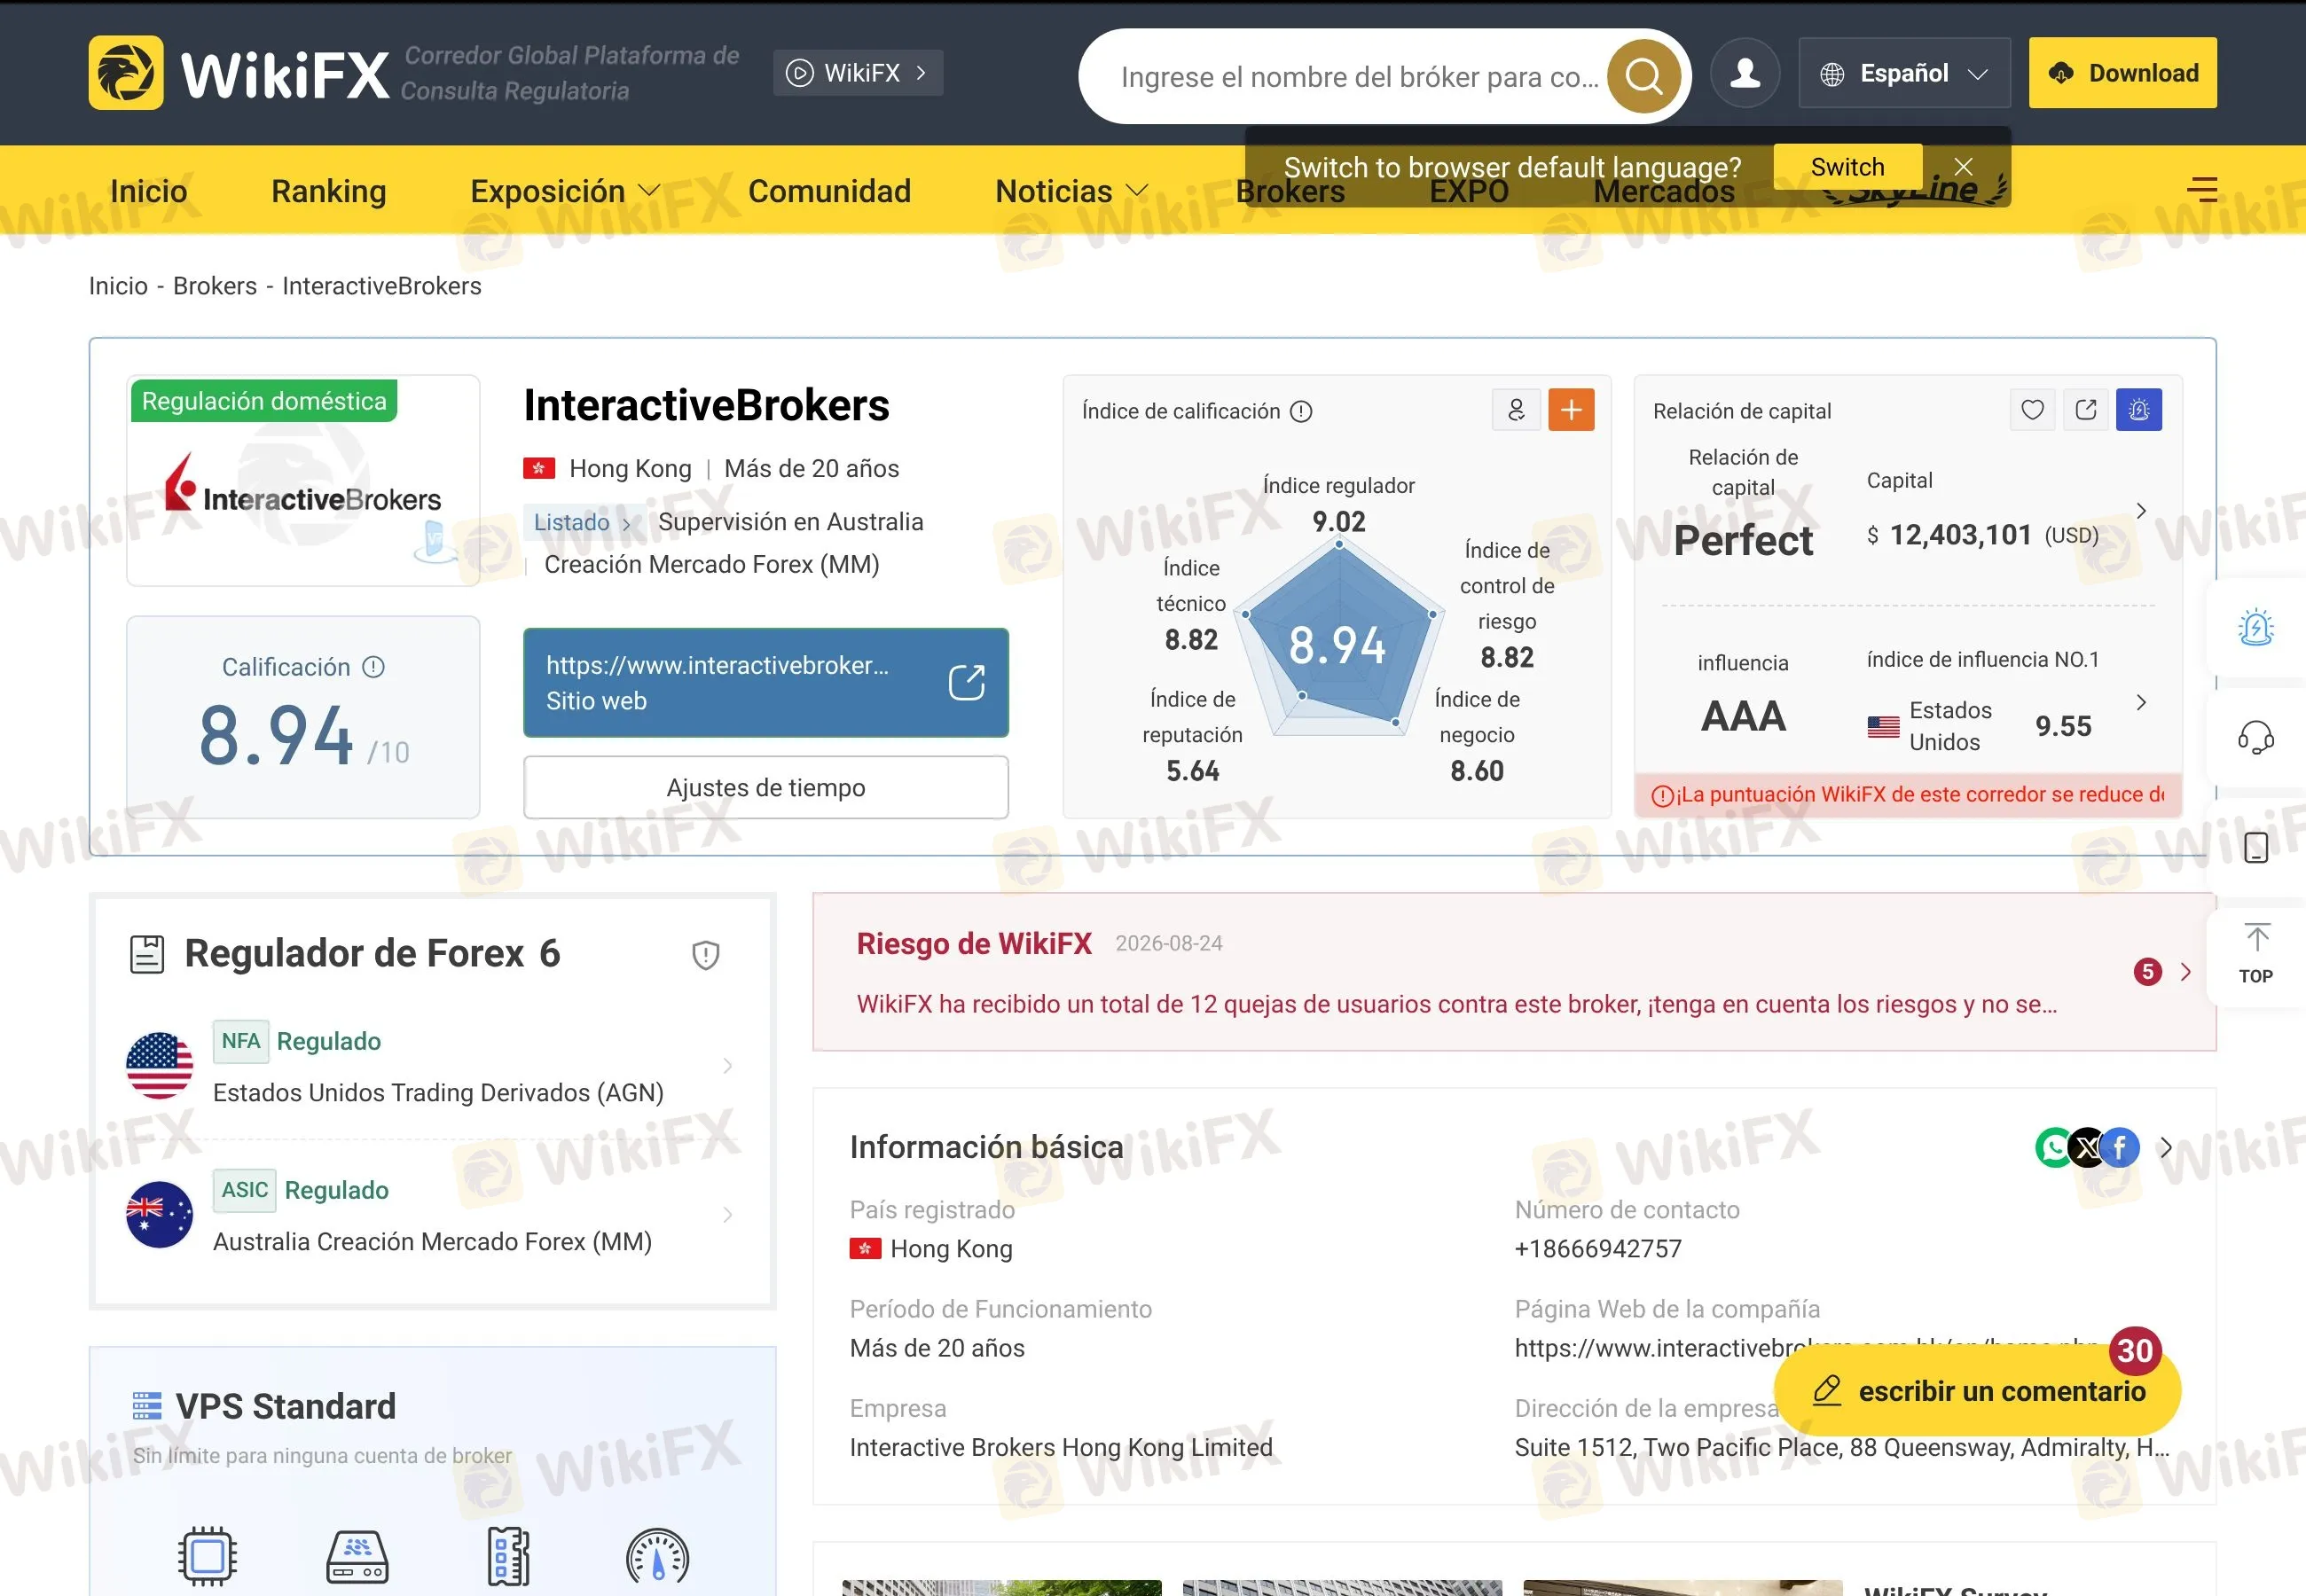This screenshot has width=2306, height=1596.
Task: Open customer support headset icon
Action: (2255, 738)
